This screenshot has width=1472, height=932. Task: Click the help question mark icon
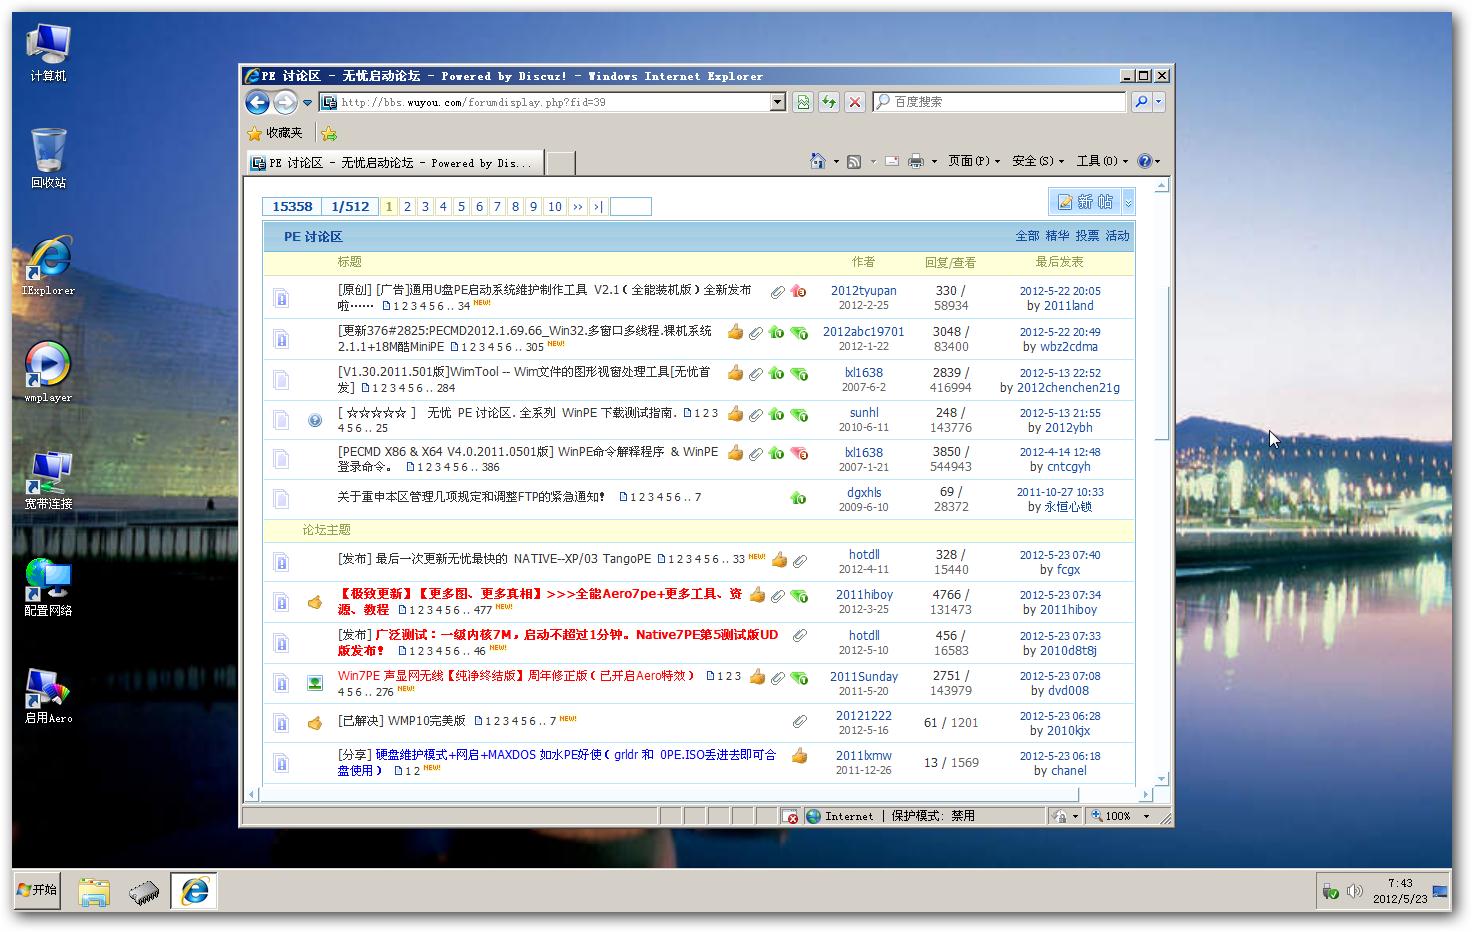[x=1144, y=161]
